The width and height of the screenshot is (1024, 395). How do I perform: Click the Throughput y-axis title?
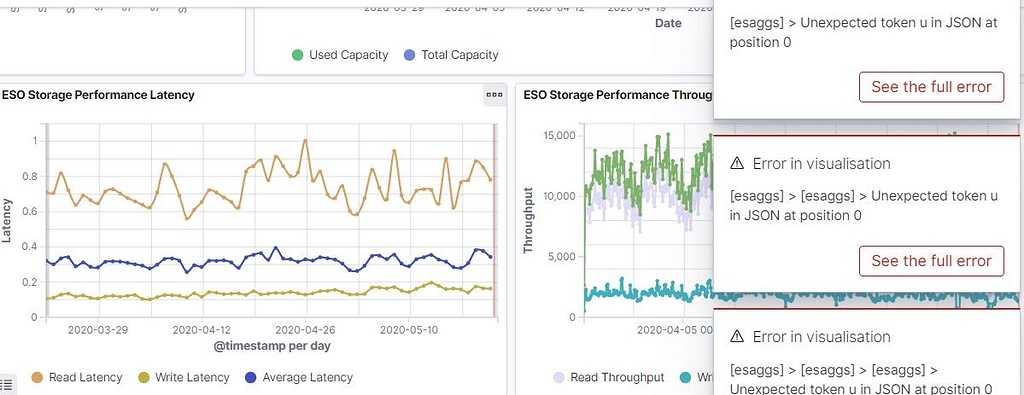[528, 221]
